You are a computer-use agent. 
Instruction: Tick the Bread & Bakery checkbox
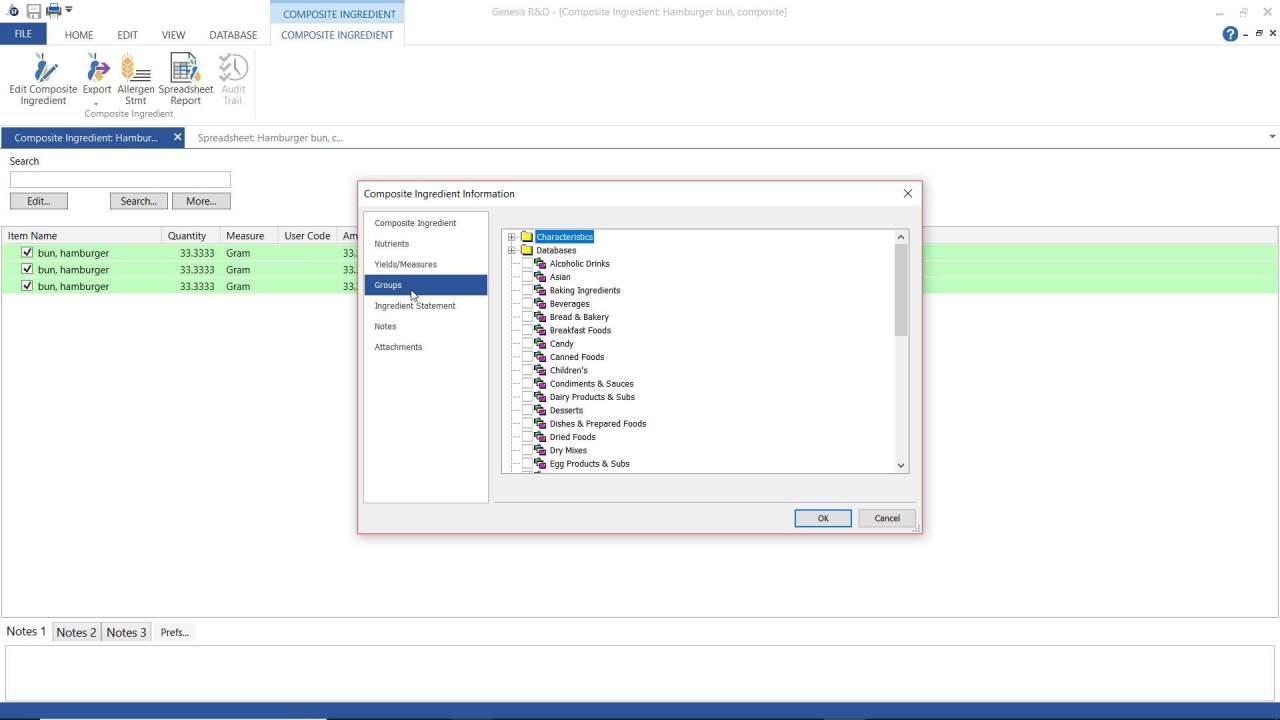point(528,317)
